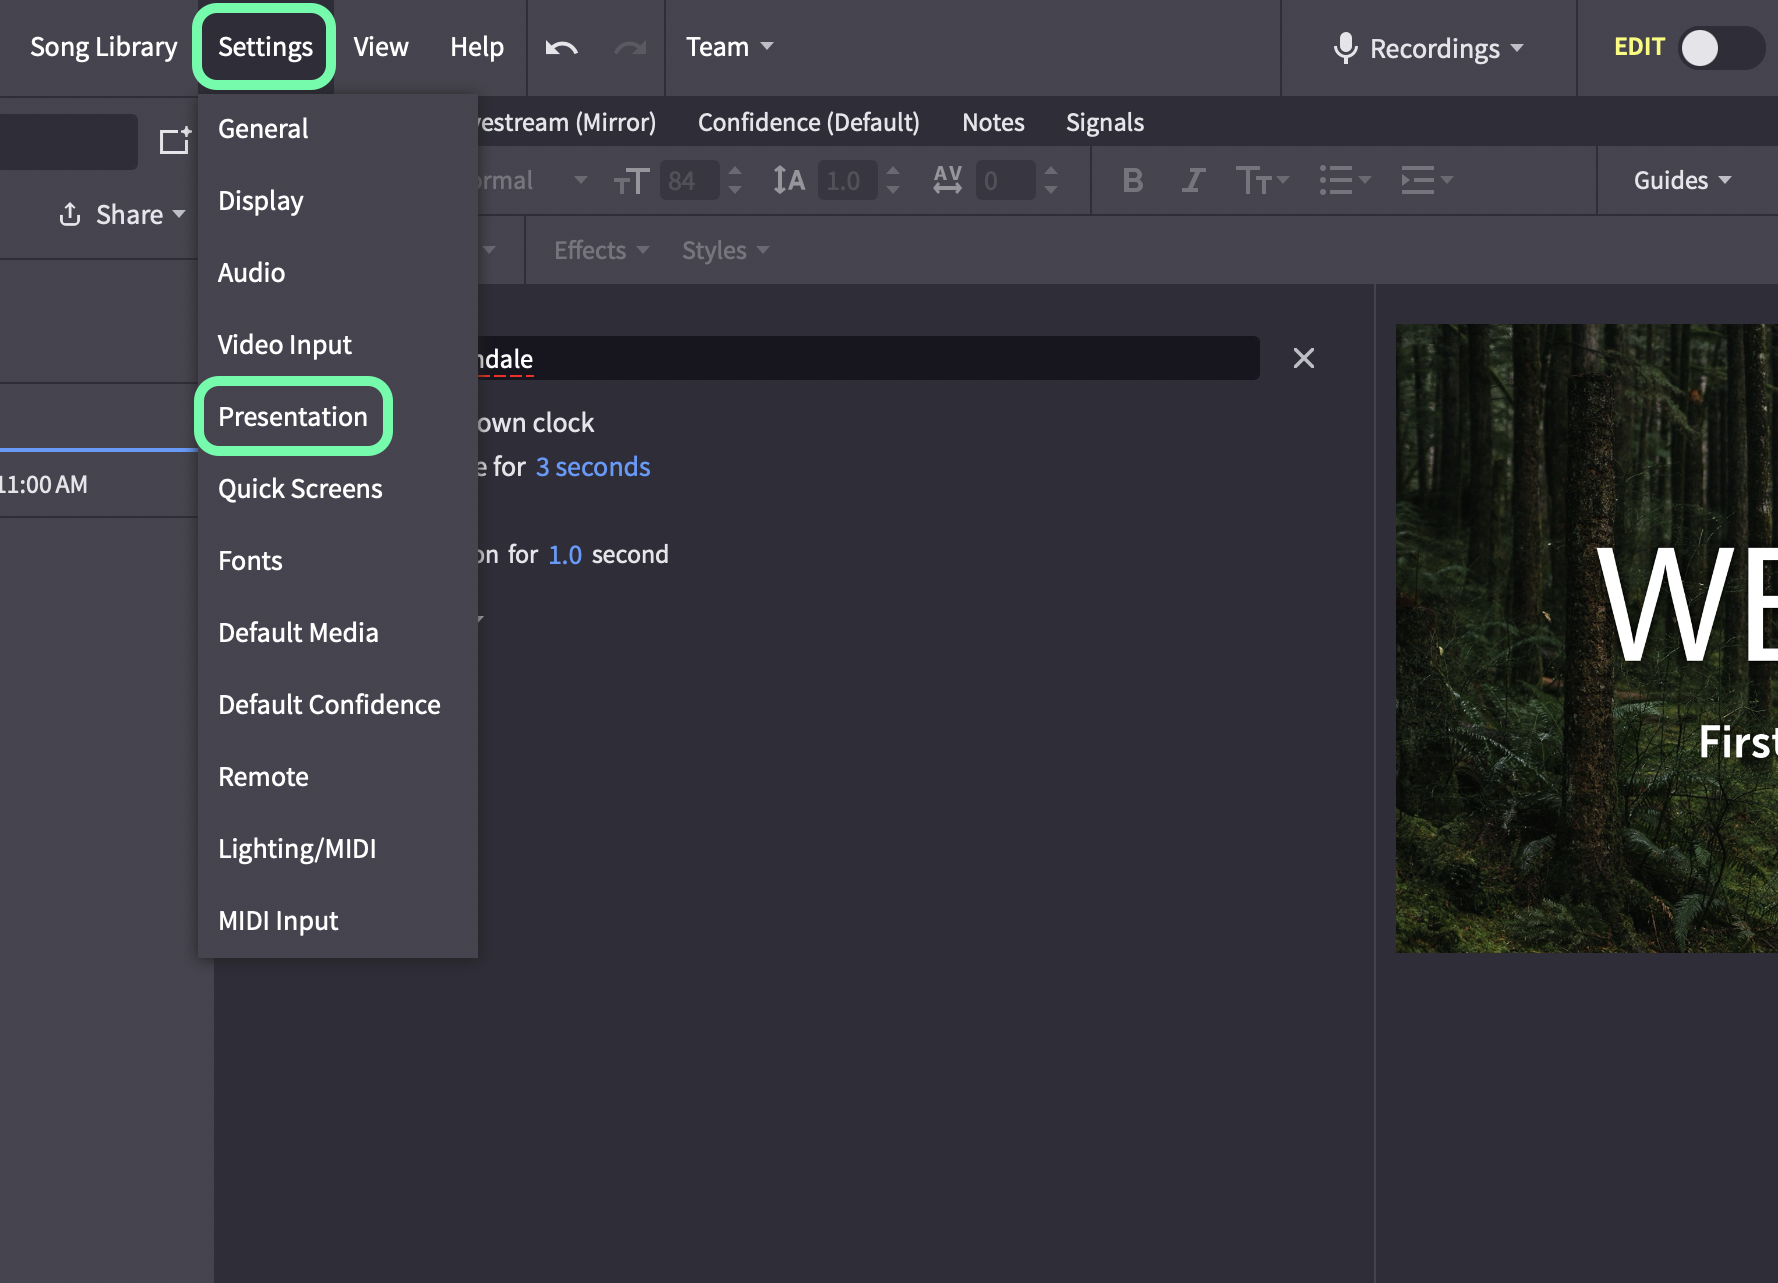Click the letter spacing AV icon
This screenshot has width=1778, height=1283.
[947, 181]
